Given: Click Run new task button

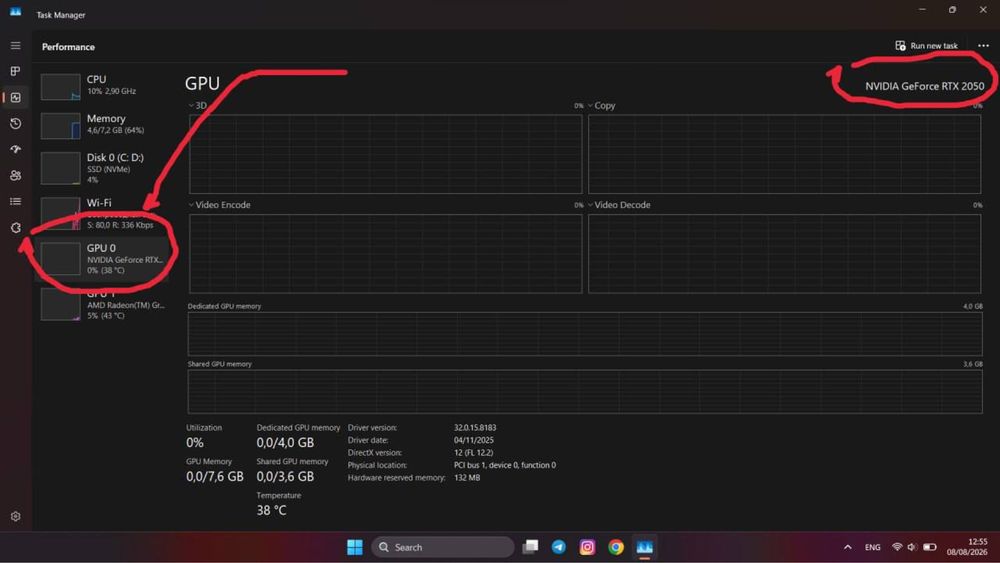Looking at the screenshot, I should [926, 46].
